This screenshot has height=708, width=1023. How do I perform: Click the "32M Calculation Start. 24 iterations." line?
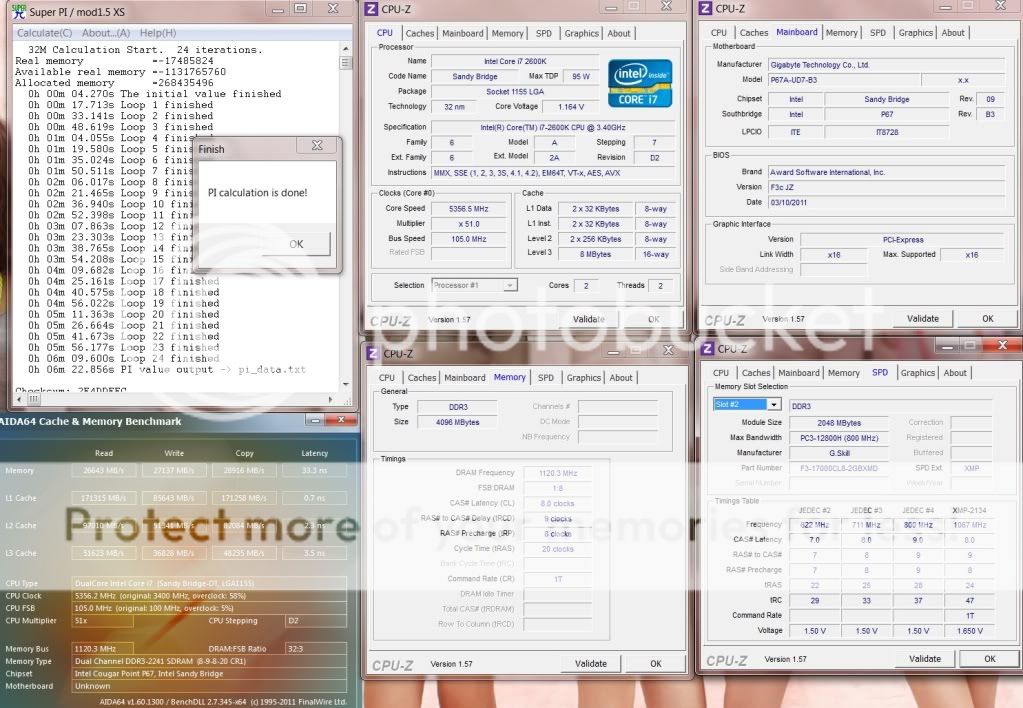click(x=145, y=50)
